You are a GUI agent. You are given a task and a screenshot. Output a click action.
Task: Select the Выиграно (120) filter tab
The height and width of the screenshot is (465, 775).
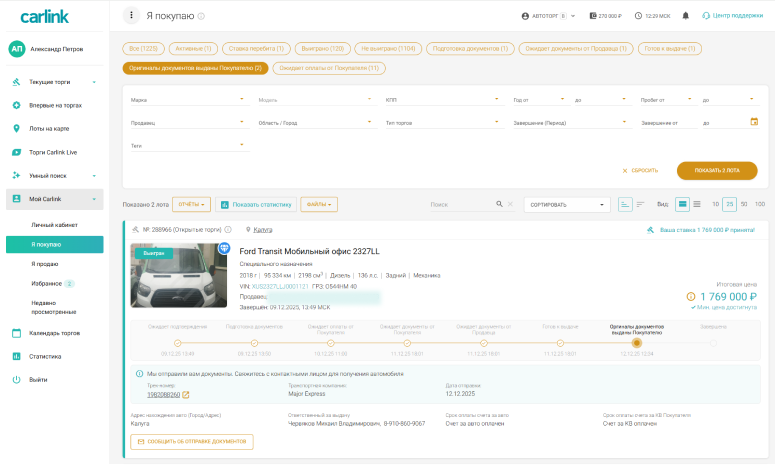(322, 48)
